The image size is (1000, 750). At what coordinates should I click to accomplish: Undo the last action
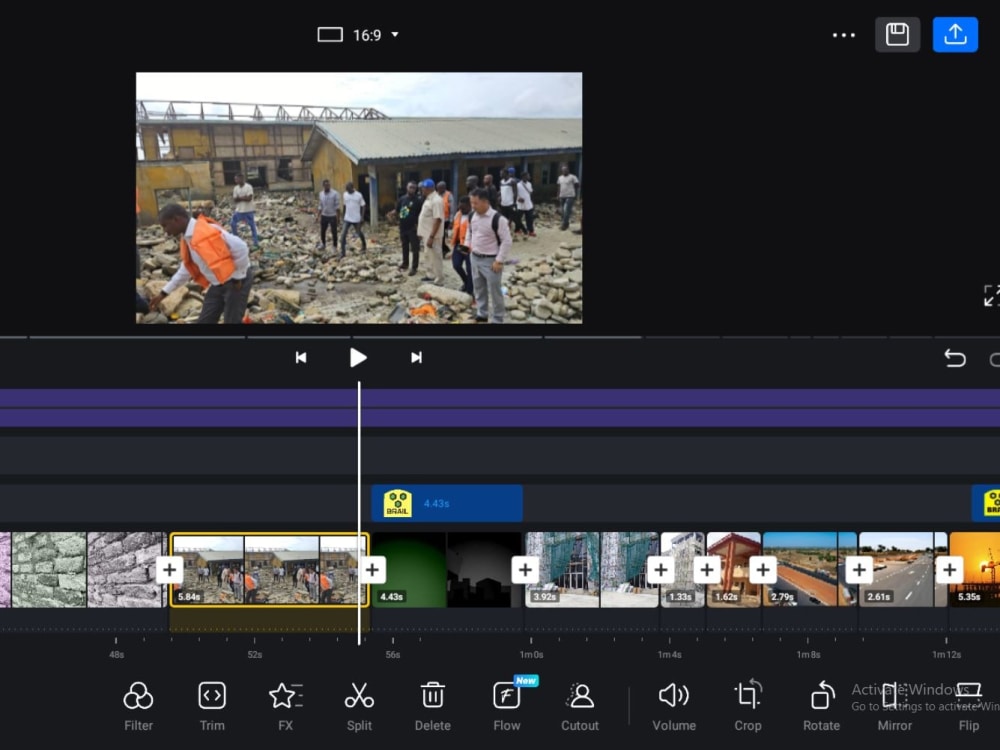coord(955,358)
